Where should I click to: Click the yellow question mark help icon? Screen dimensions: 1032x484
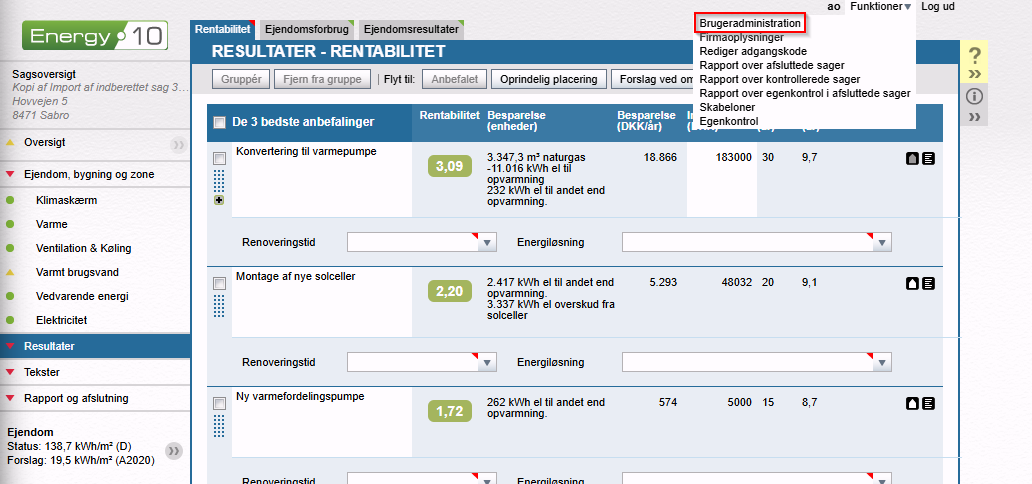[975, 56]
